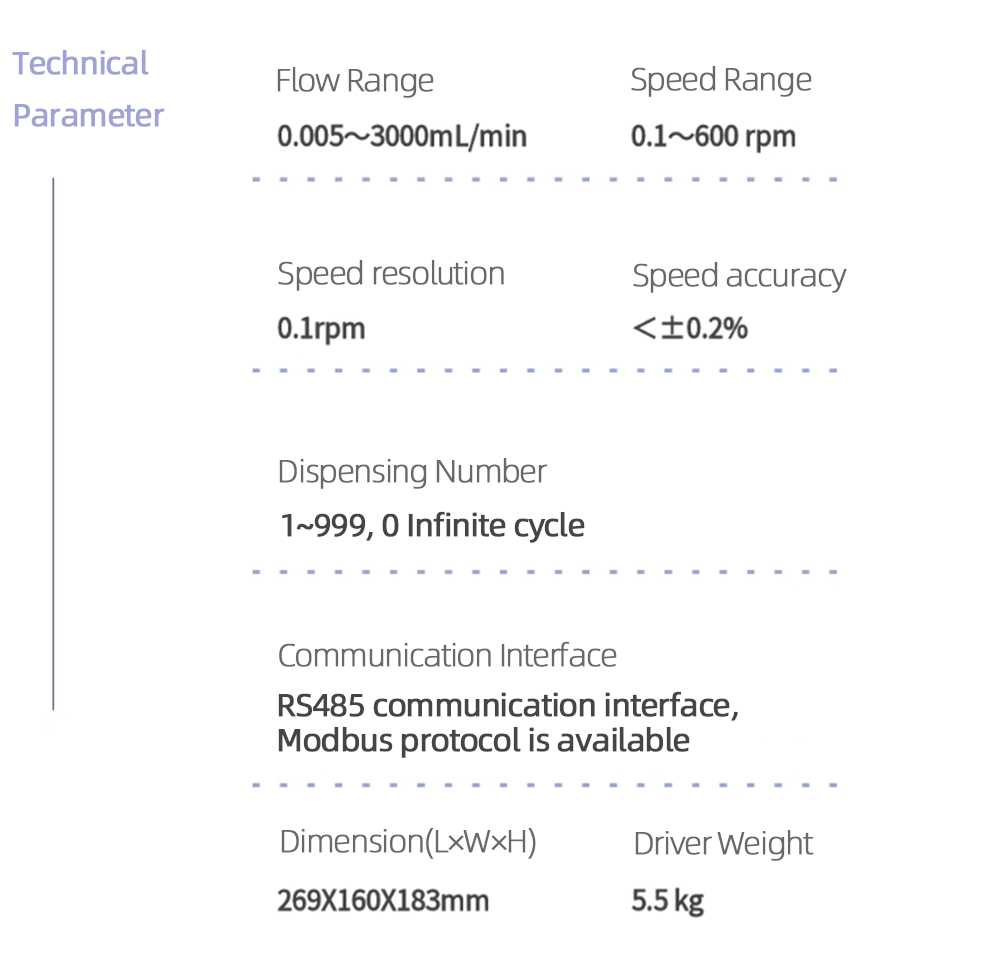This screenshot has width=1000, height=957.
Task: Click the 0.005~3000mL/min flow value
Action: point(402,136)
